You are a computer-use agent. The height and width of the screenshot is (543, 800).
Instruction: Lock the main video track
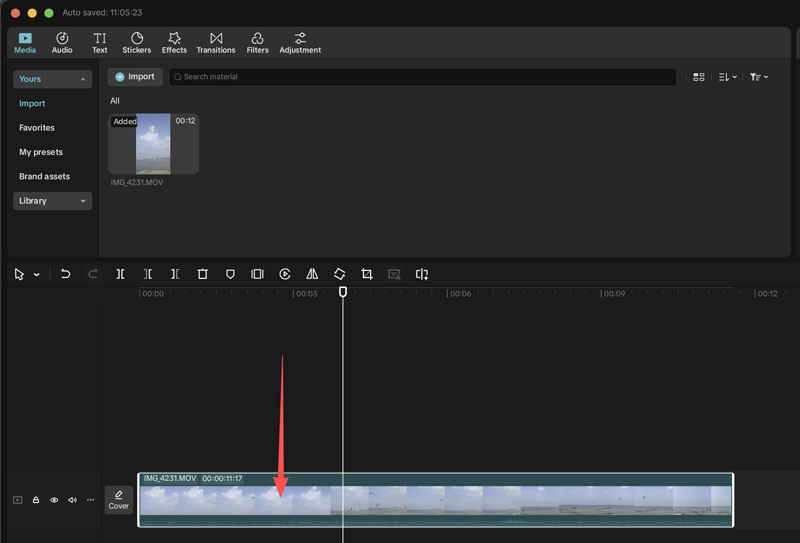[36, 500]
